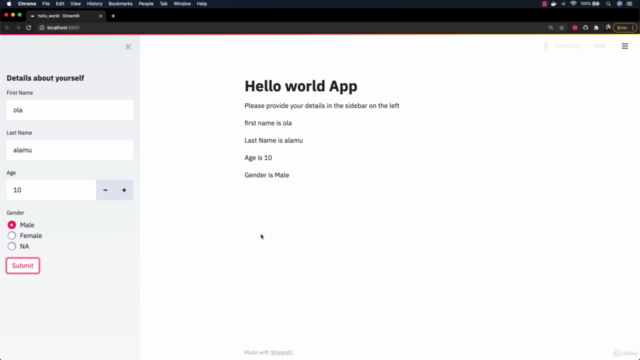Open the Chrome menu in the menu bar
This screenshot has height=360, width=640.
pyautogui.click(x=27, y=4)
